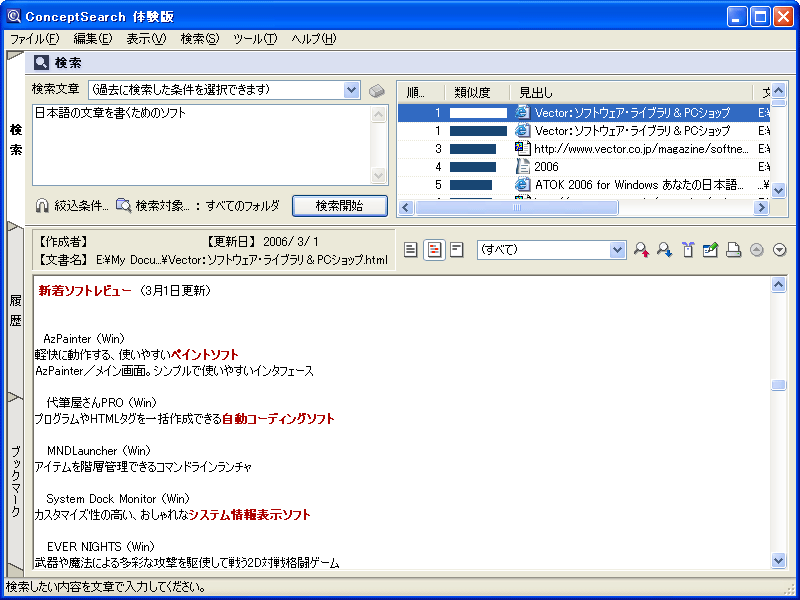Image resolution: width=800 pixels, height=600 pixels.
Task: Click the AzPainter (Win) entry
Action: [84, 339]
